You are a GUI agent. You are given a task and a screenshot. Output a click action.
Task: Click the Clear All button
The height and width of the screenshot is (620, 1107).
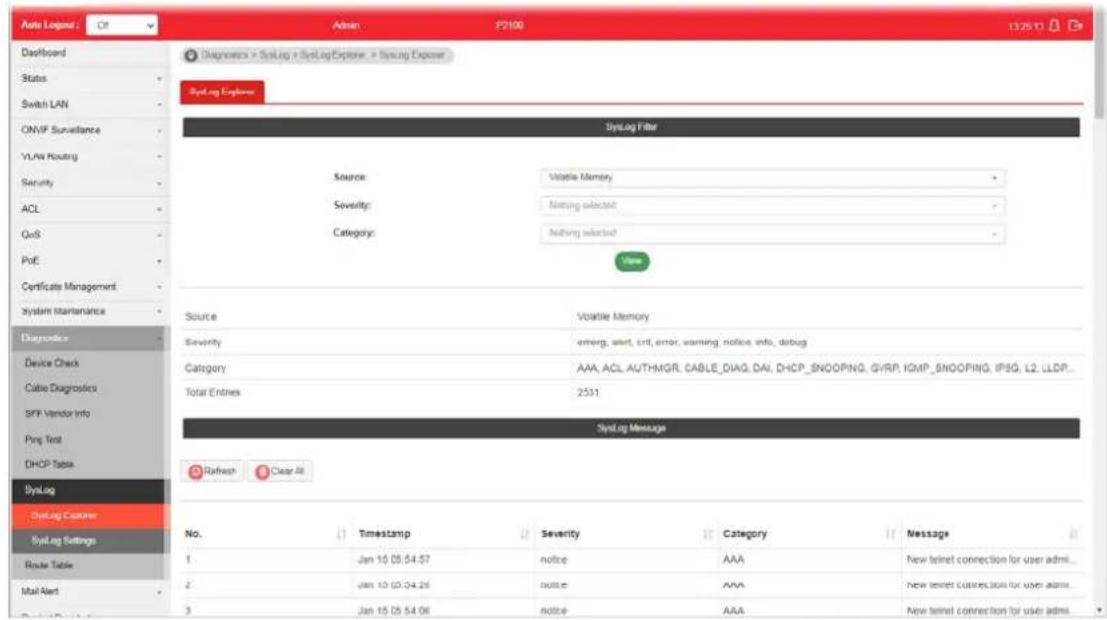pos(280,471)
